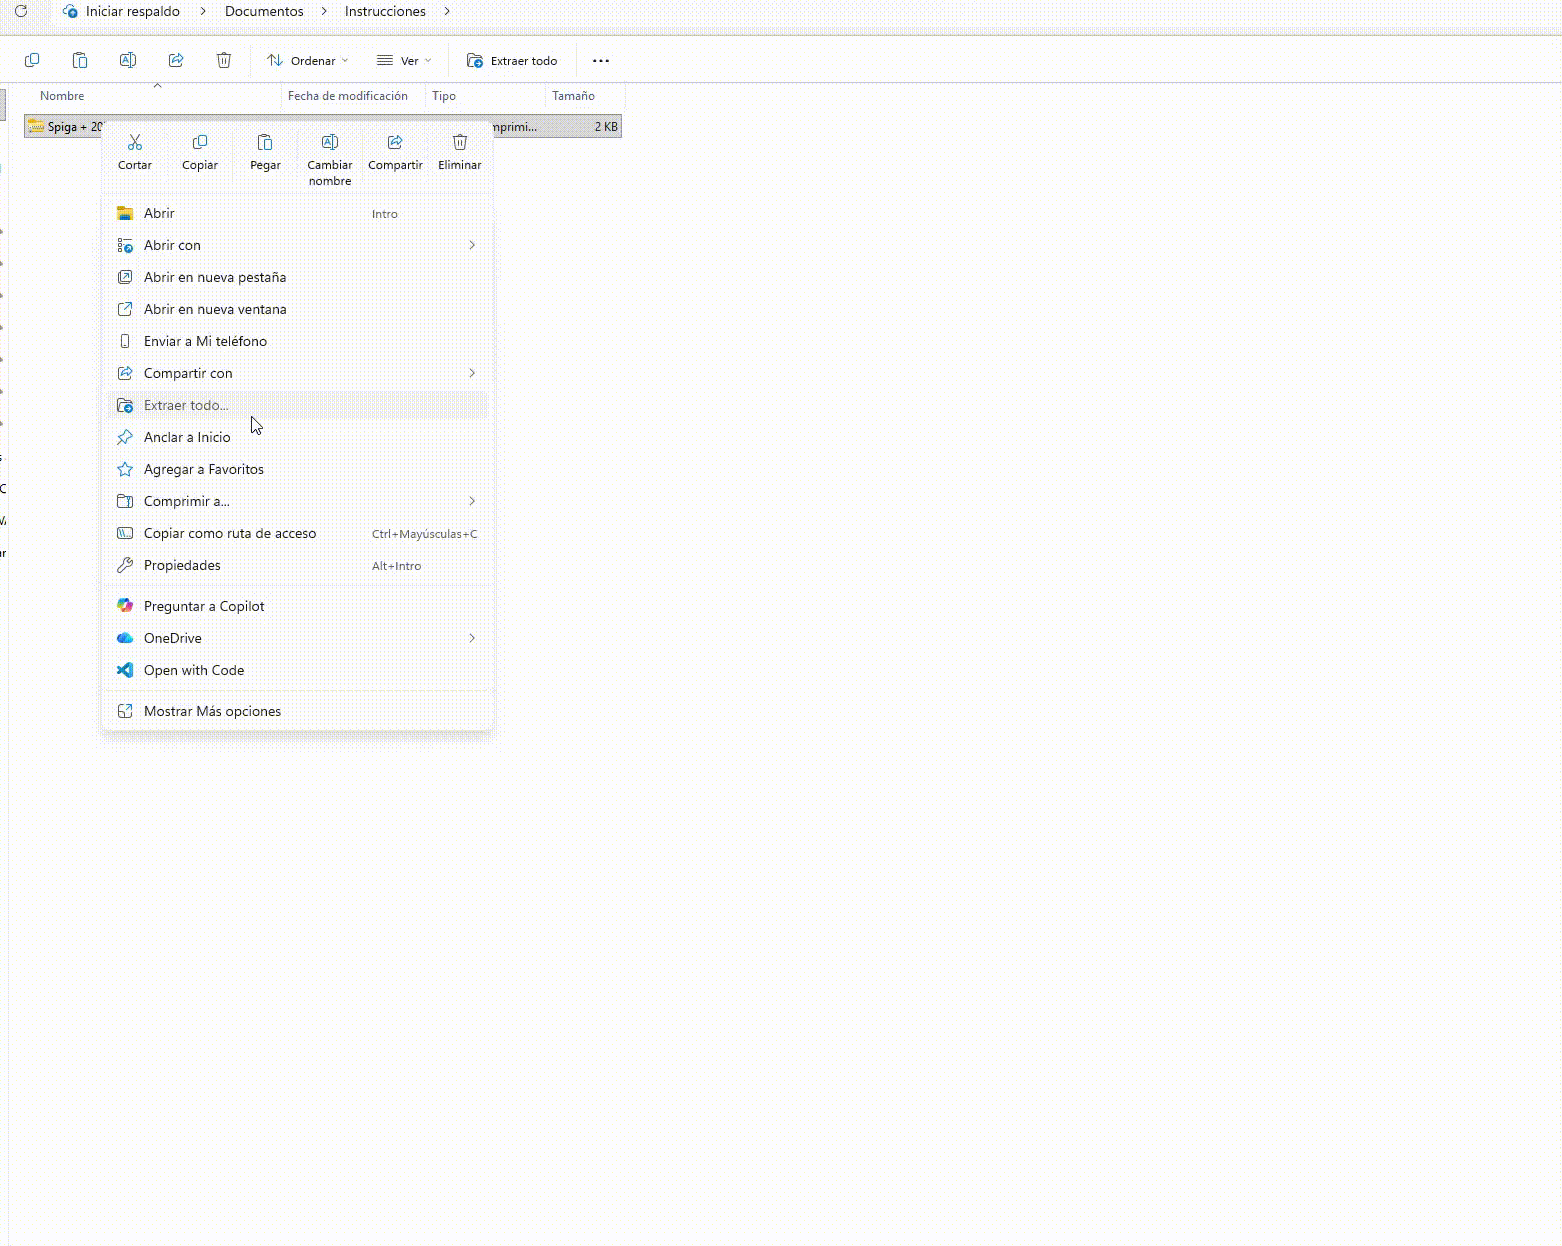The image size is (1562, 1246).
Task: Expand the Ordenar sort dropdown
Action: 308,61
